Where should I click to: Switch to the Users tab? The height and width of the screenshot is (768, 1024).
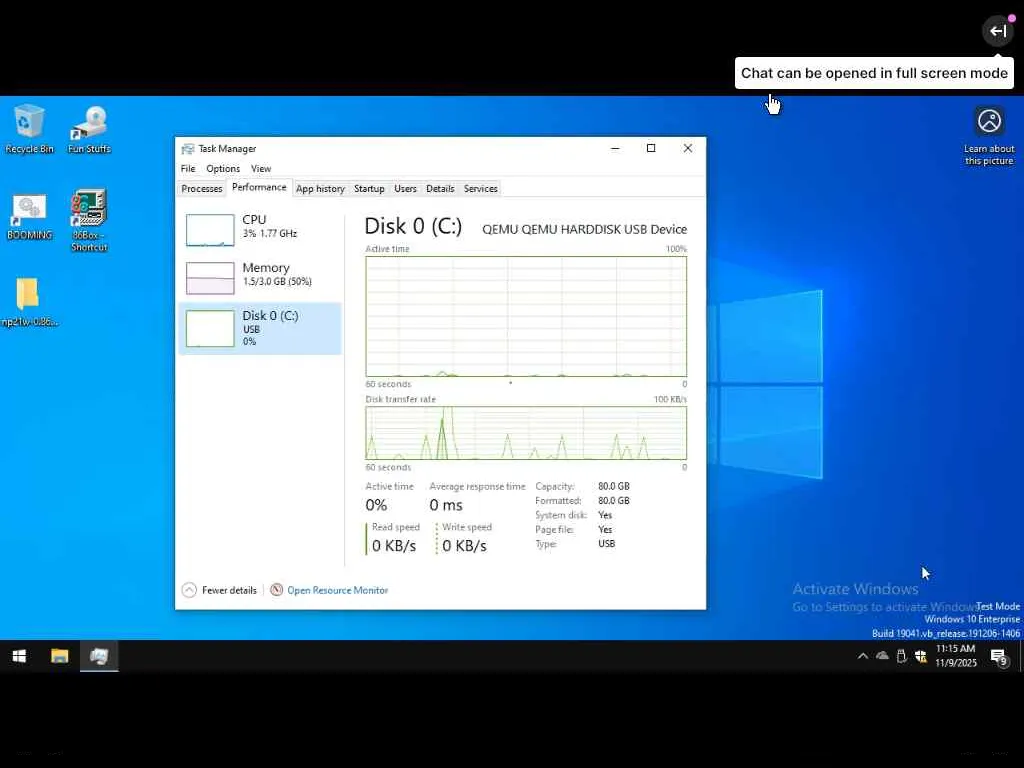(405, 189)
